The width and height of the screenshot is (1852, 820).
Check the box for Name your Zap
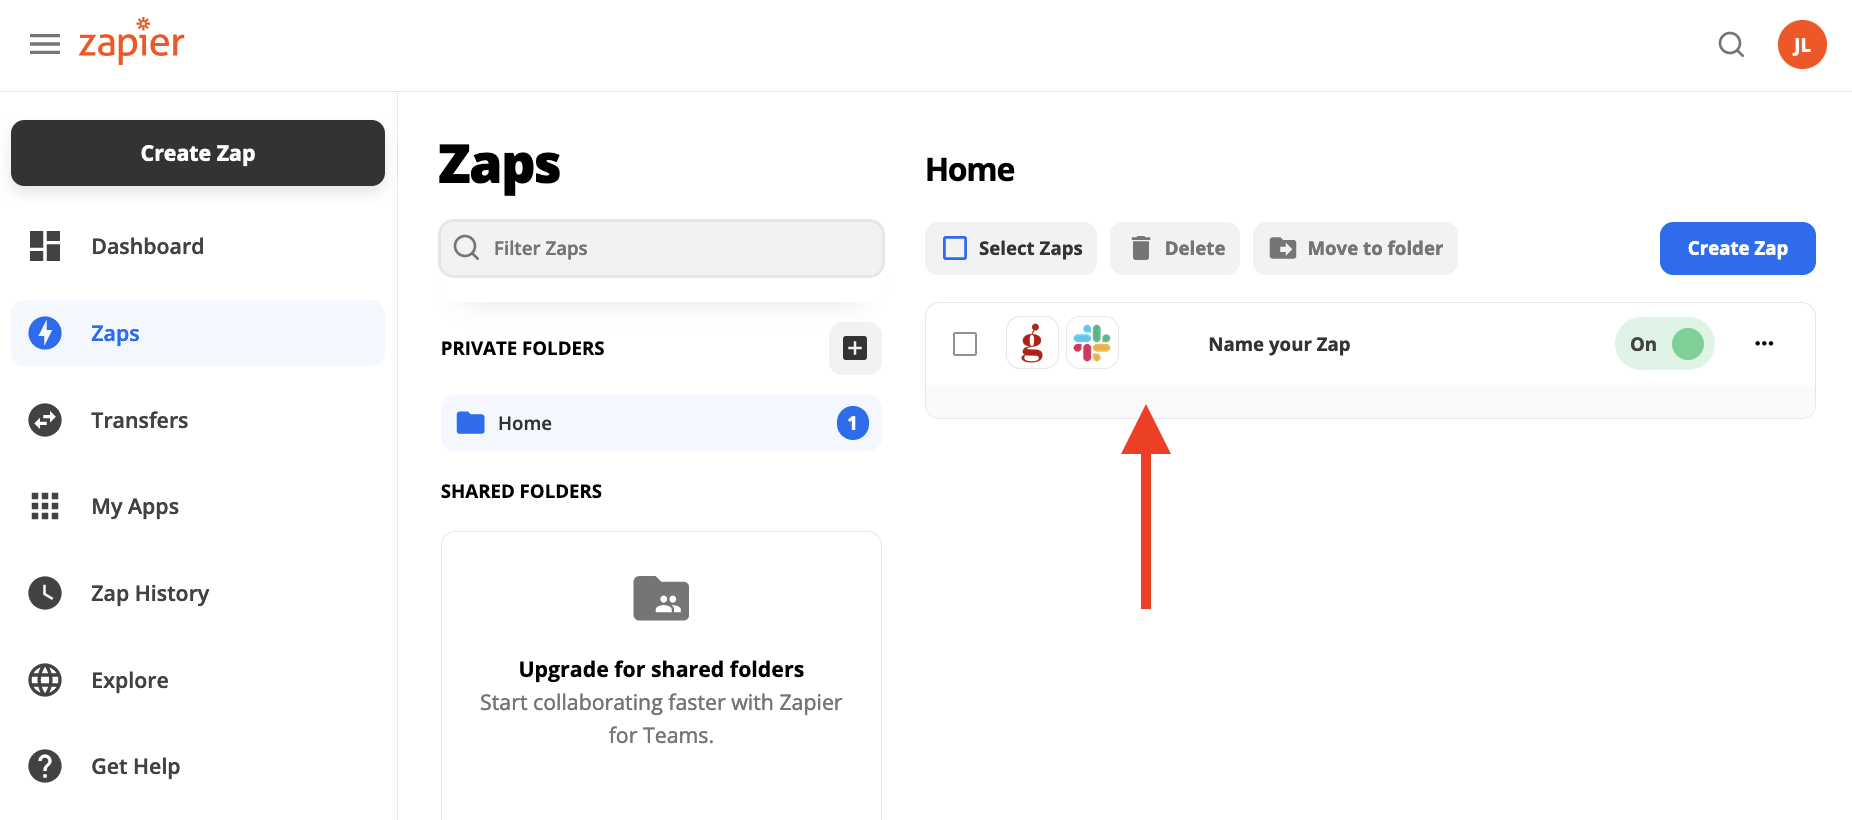coord(965,344)
